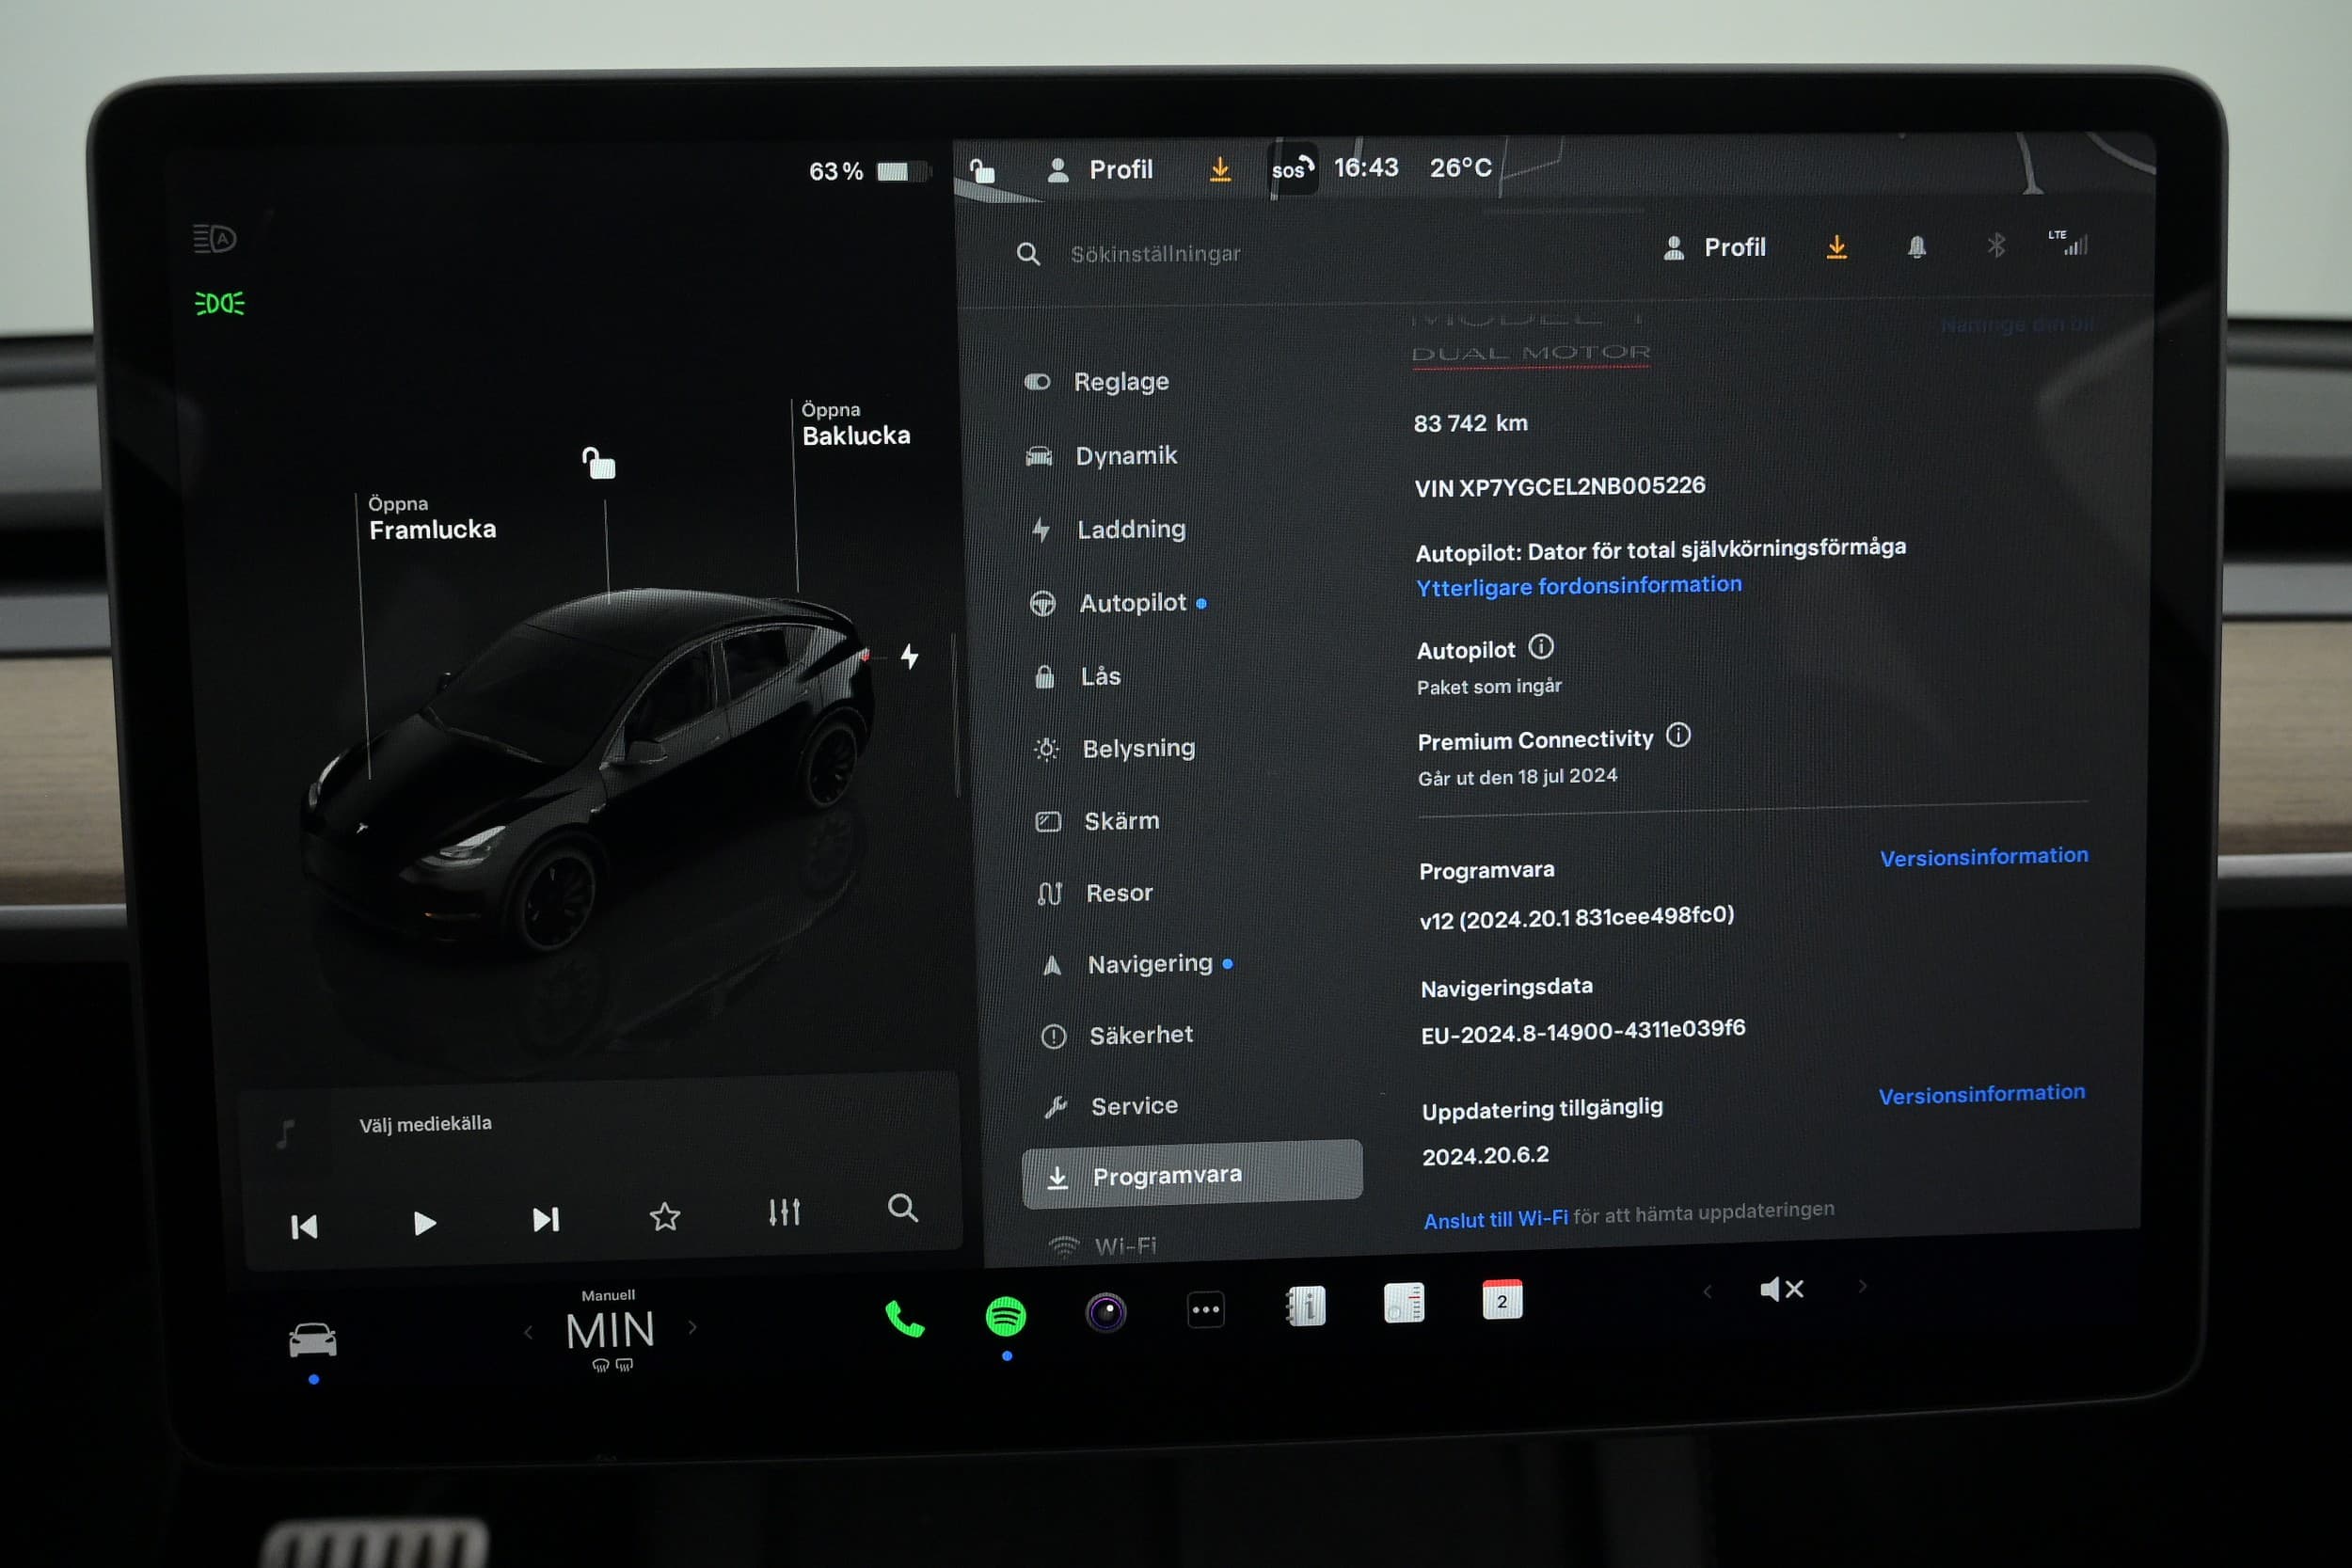The width and height of the screenshot is (2352, 1568).
Task: Tap Öppna Framlucka to open frunk
Action: [x=432, y=518]
